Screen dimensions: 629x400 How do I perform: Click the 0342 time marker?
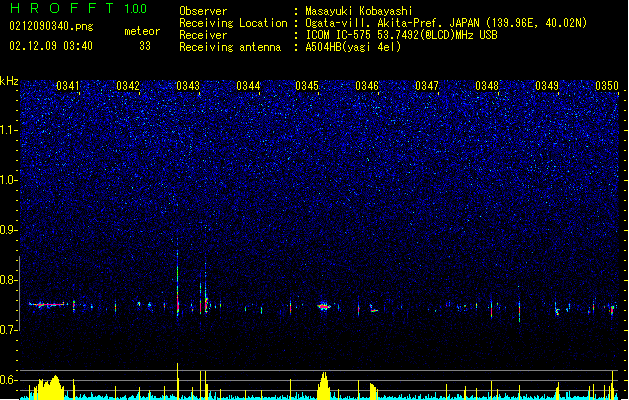(128, 86)
